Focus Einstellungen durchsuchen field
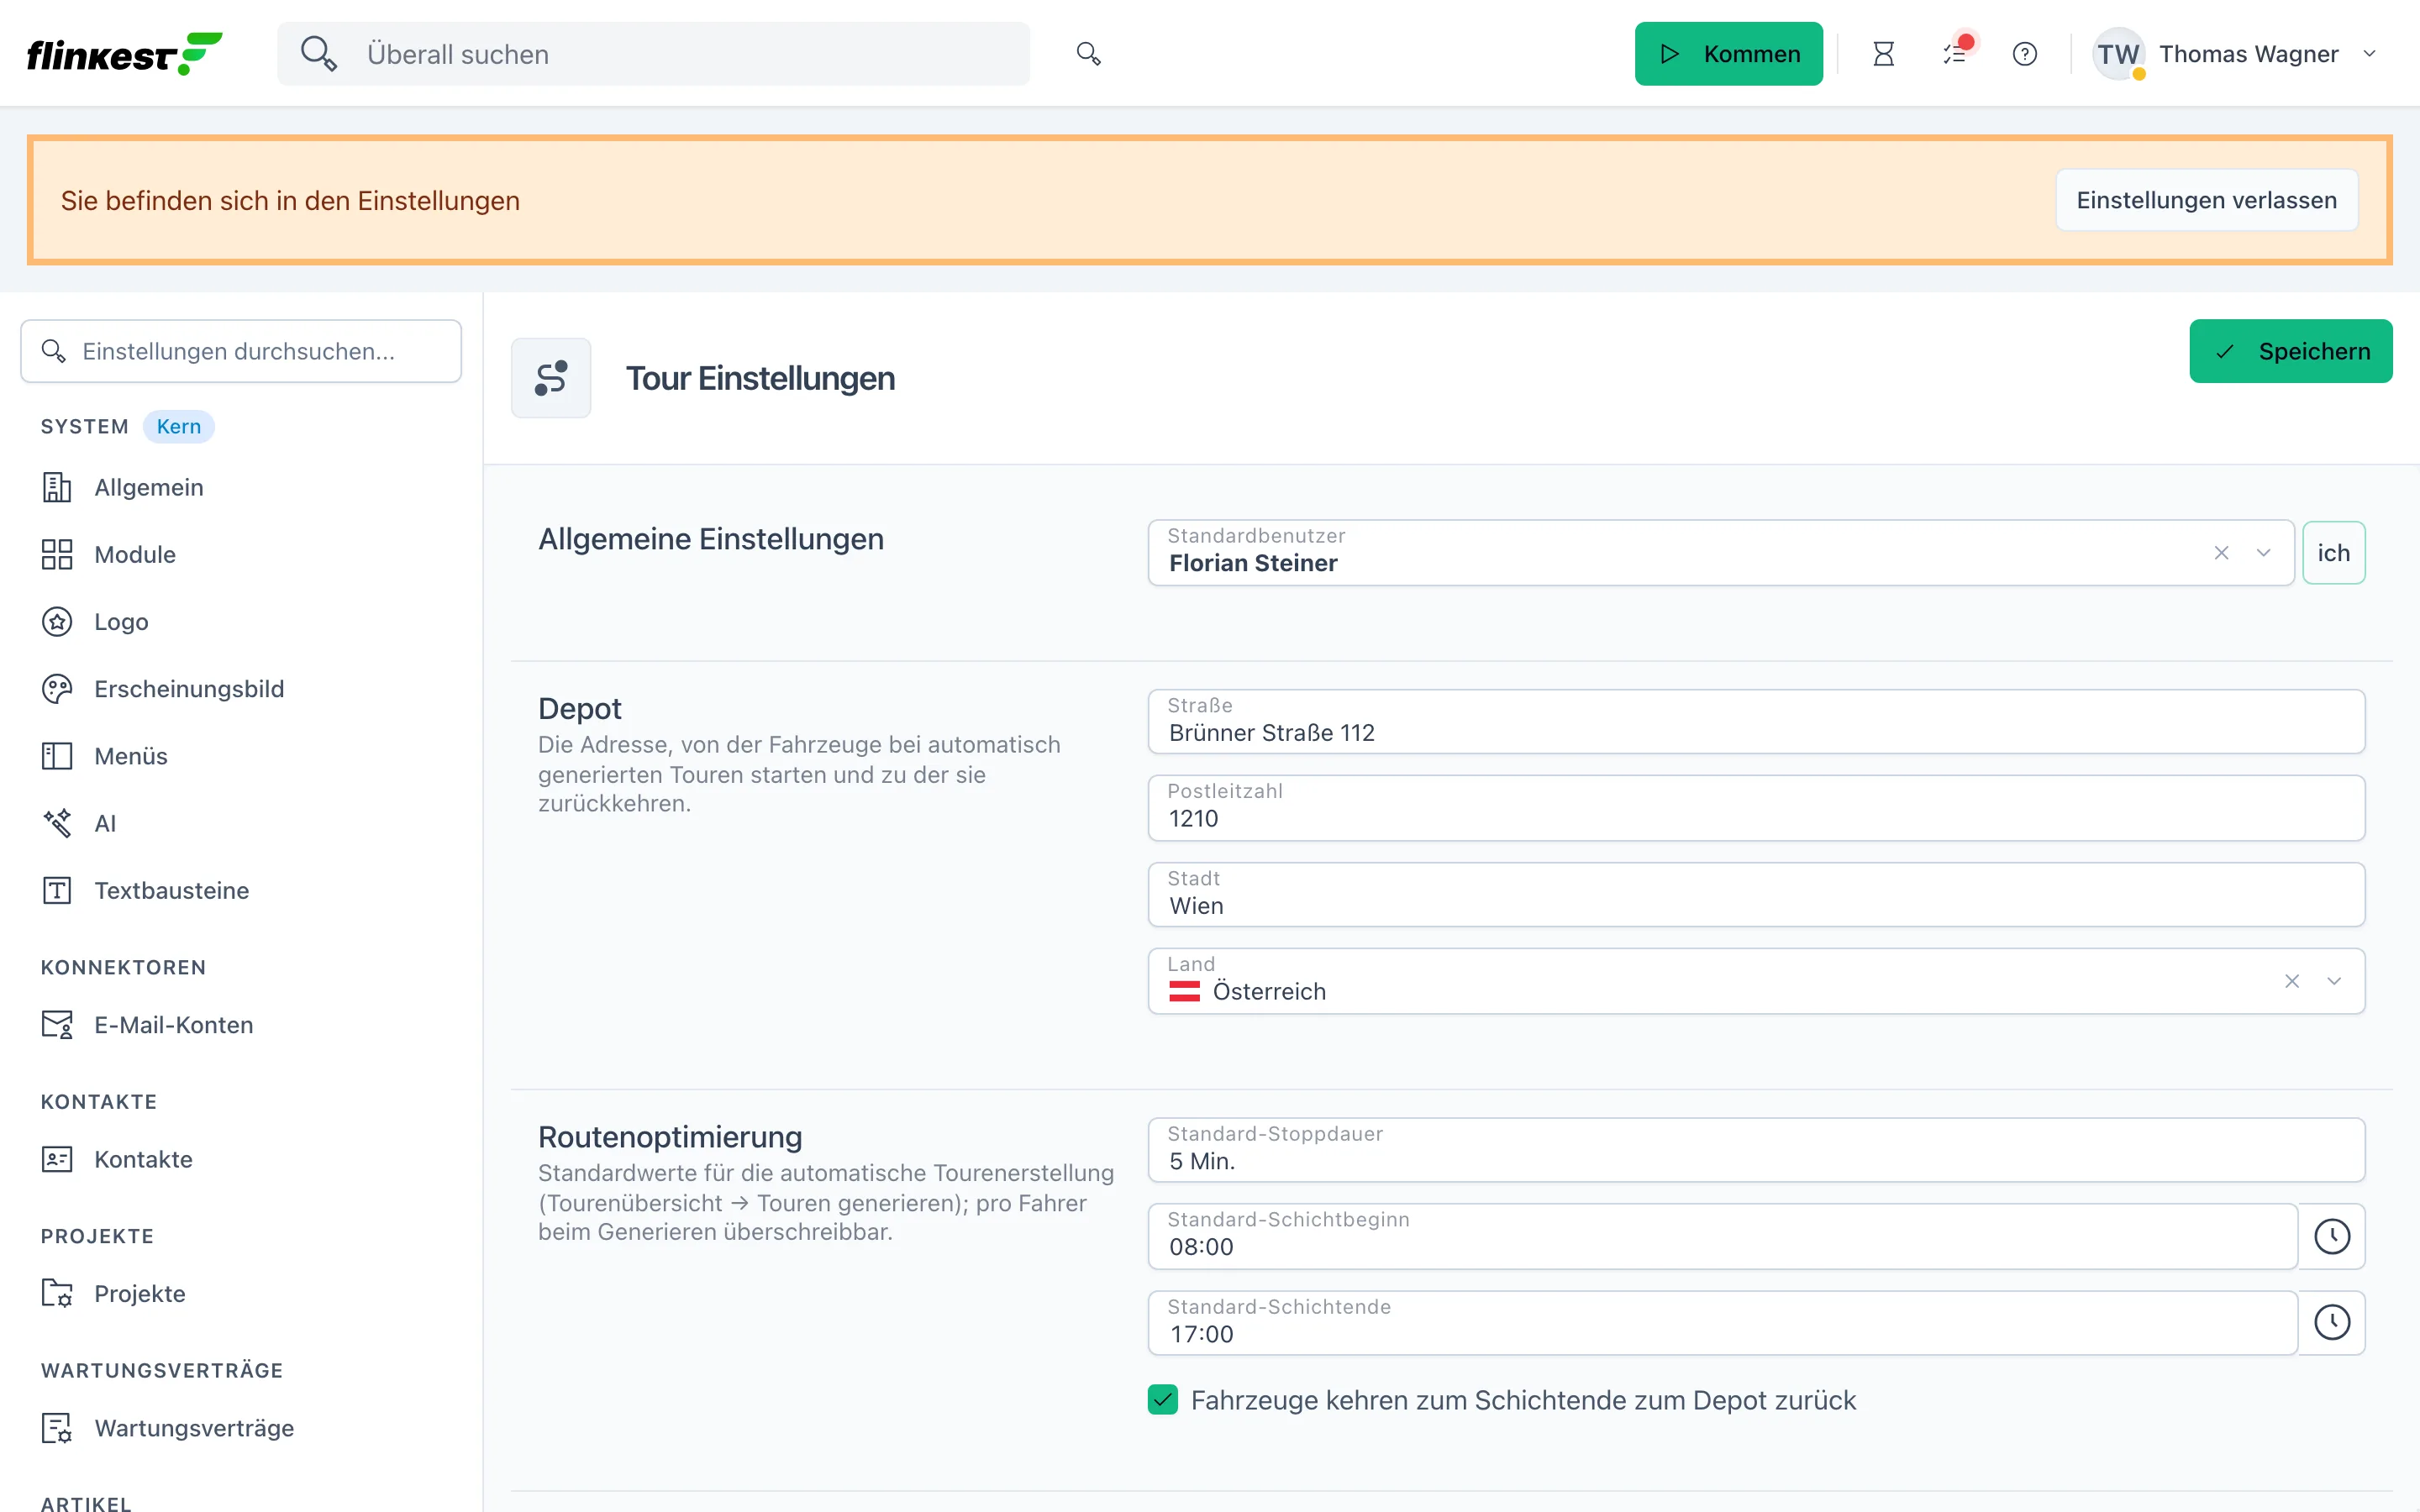This screenshot has height=1512, width=2420. [x=241, y=351]
